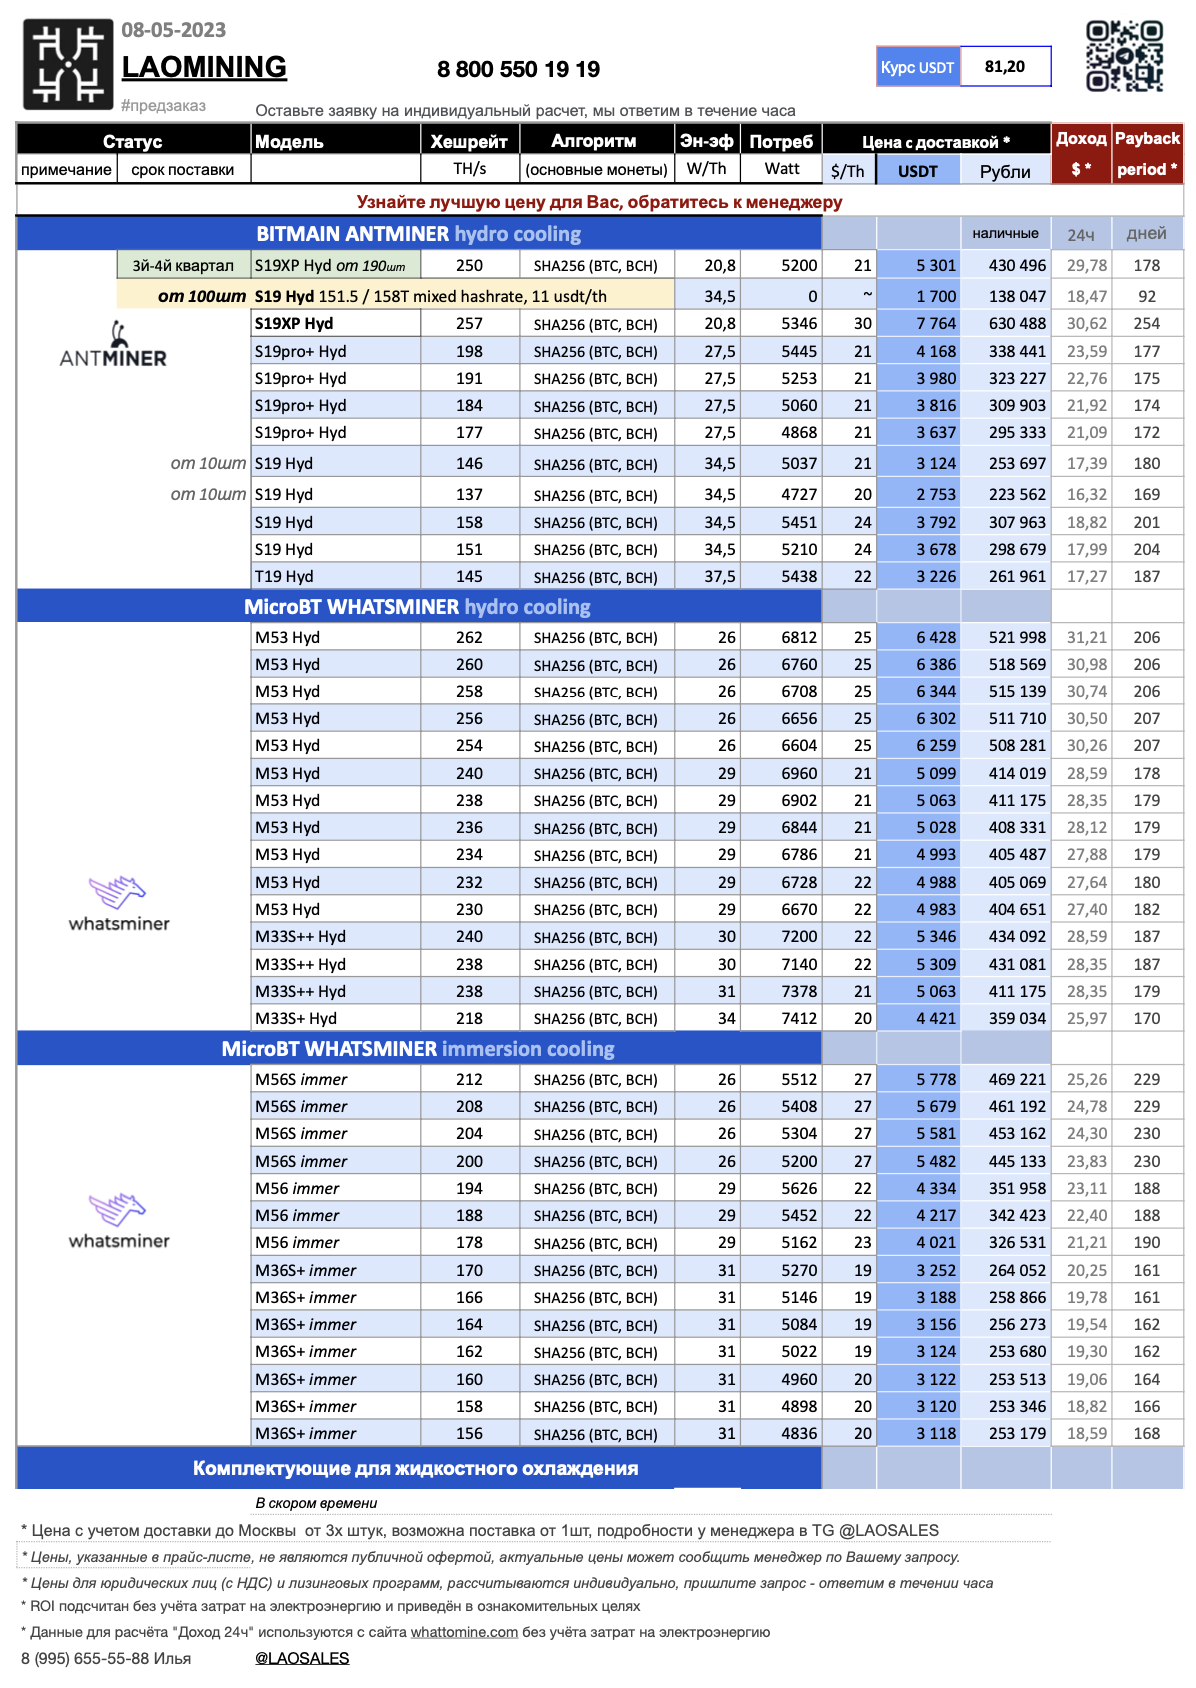Click payback period value 254

coord(1147,323)
